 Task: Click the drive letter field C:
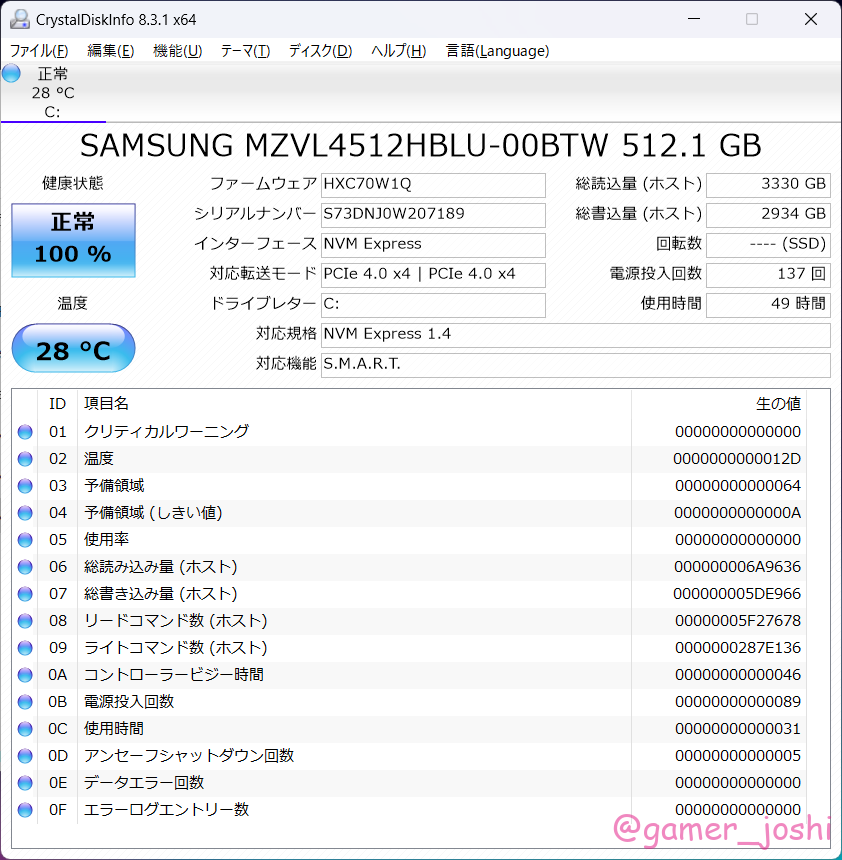[433, 305]
